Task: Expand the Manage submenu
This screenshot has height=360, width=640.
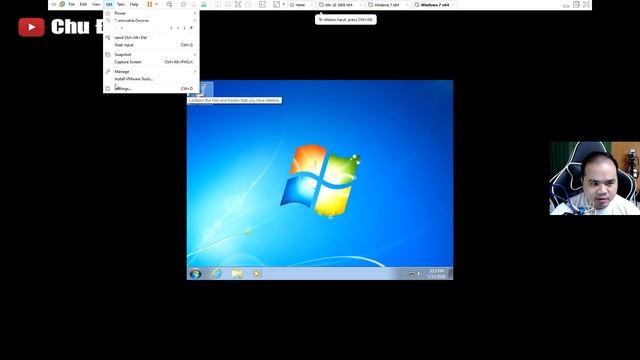Action: point(151,71)
